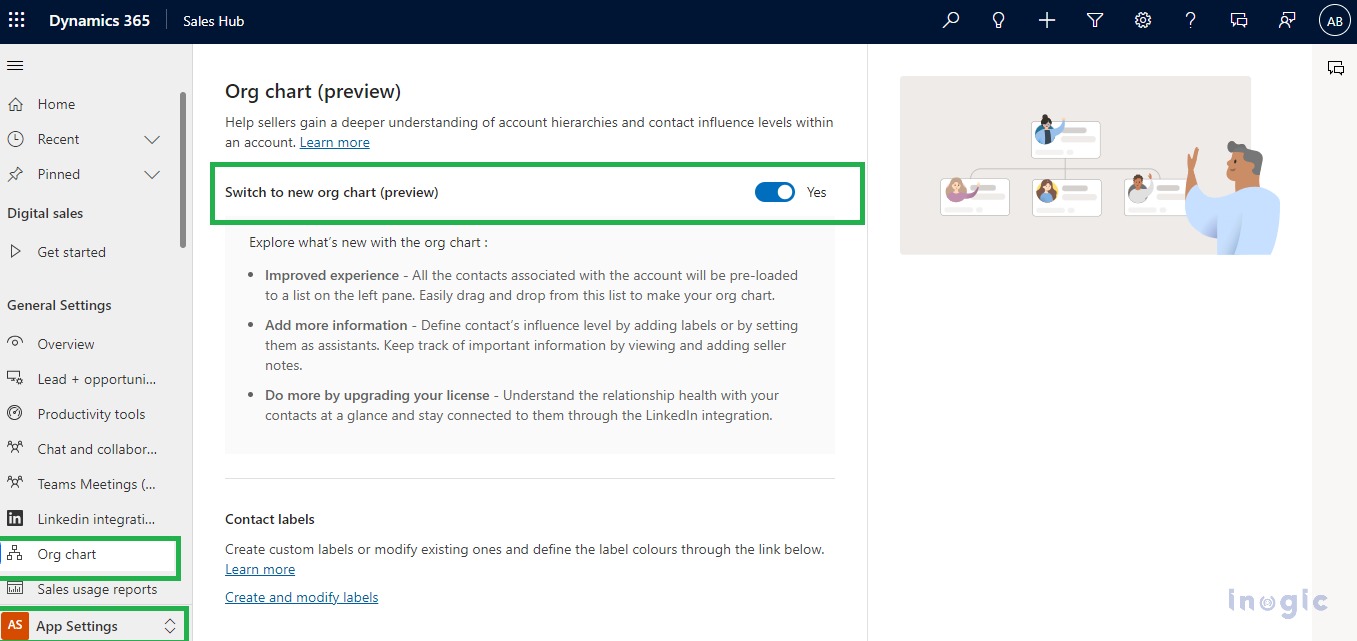Click the Digital sales section header

tap(45, 213)
